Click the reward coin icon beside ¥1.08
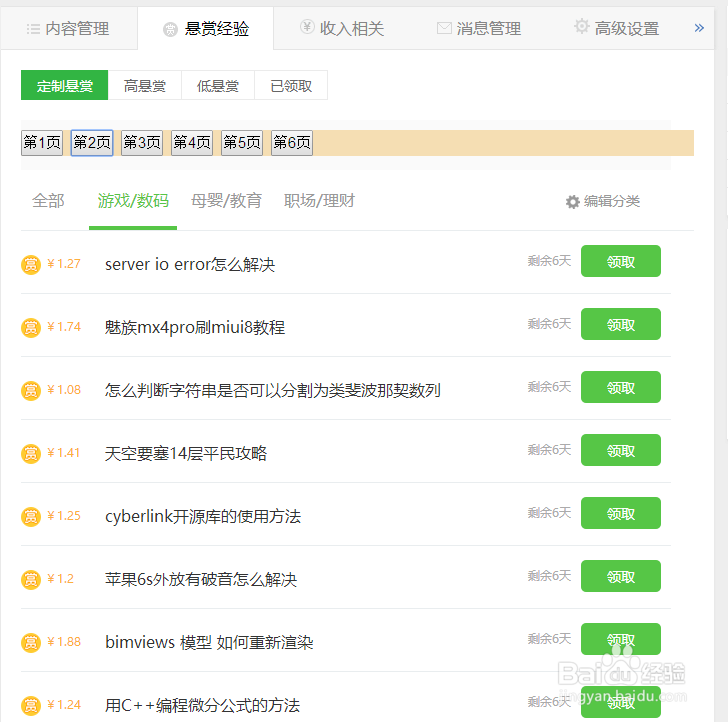The image size is (728, 722). pos(31,390)
